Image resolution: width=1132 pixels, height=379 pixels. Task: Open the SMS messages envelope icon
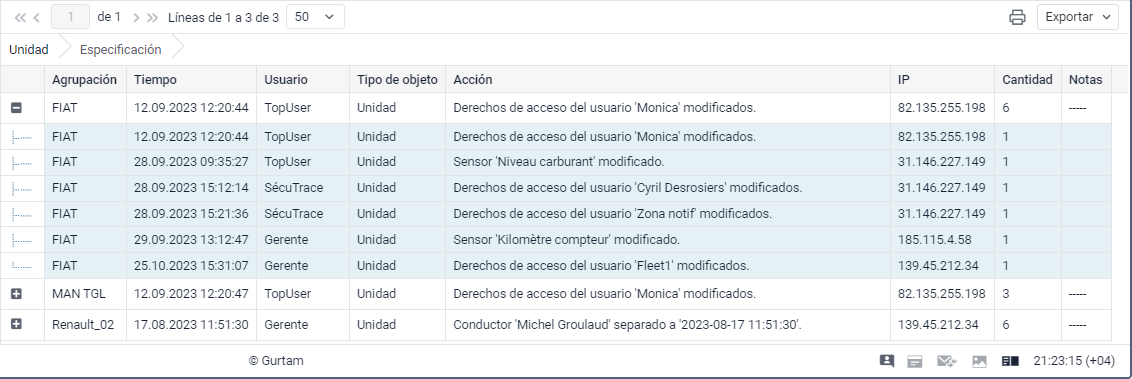coord(946,361)
